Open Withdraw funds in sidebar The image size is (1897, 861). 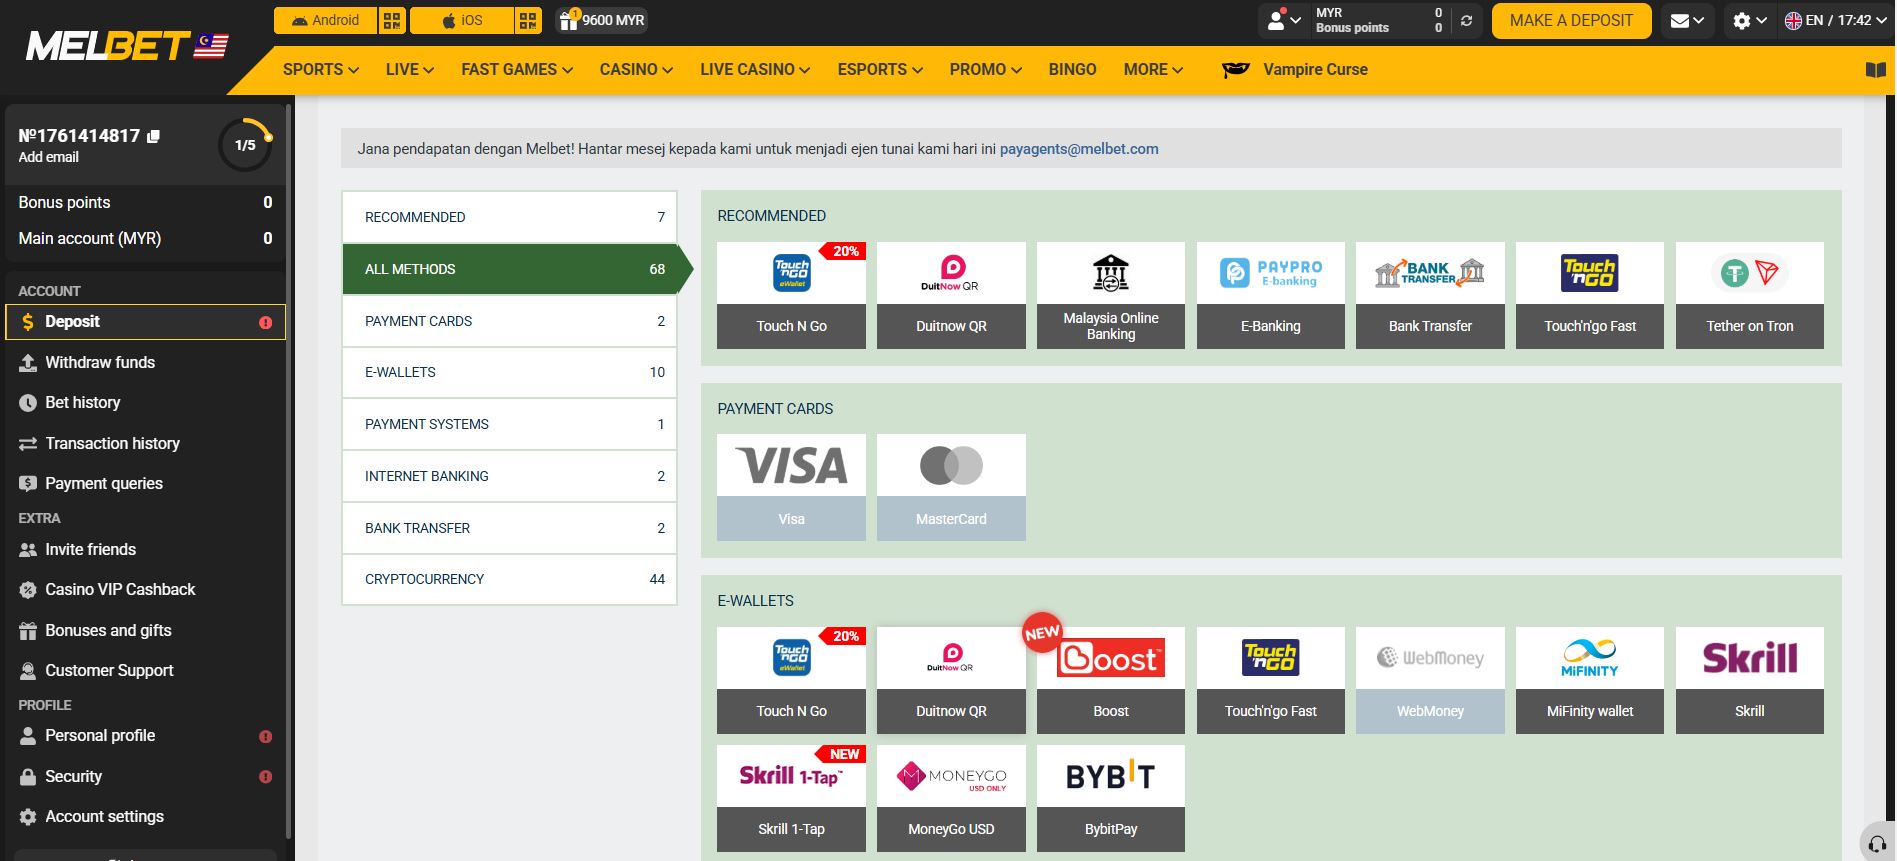click(x=145, y=362)
